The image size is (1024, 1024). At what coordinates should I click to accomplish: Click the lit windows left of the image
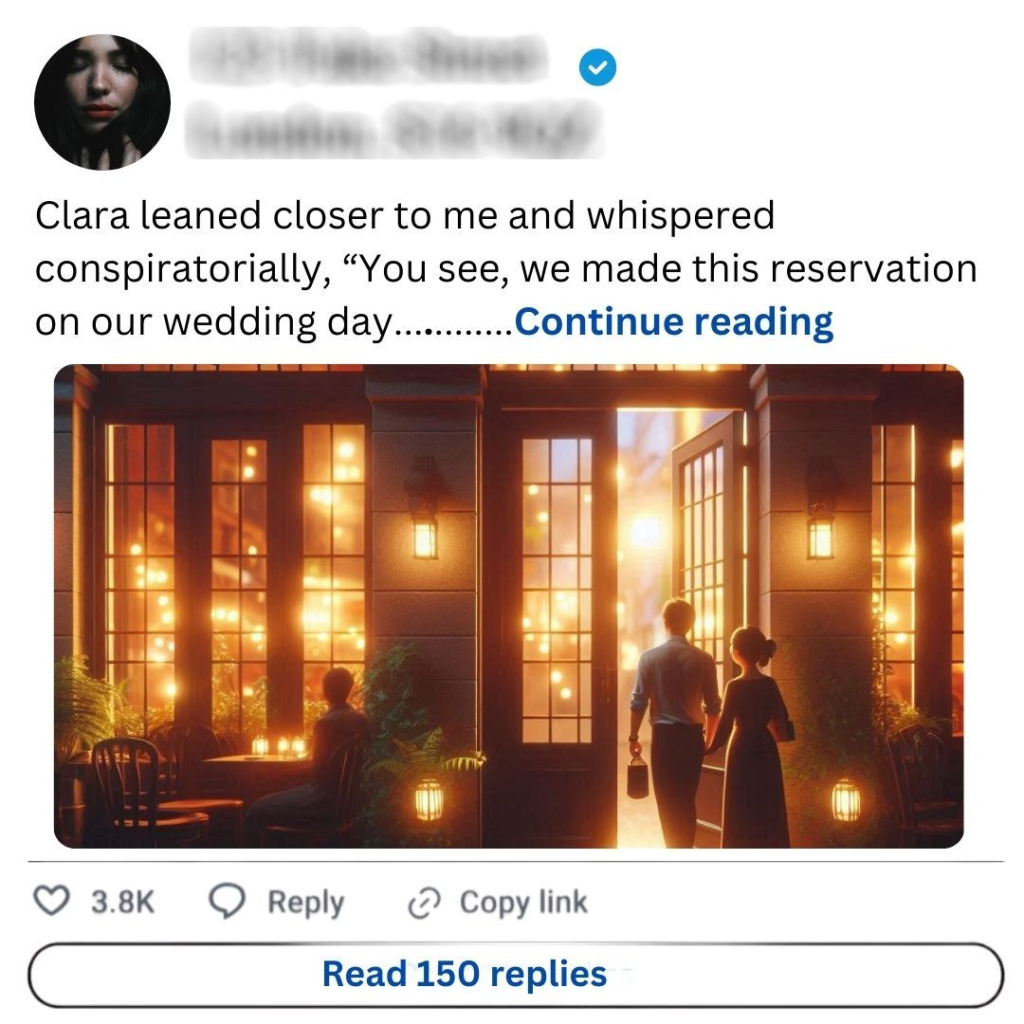click(238, 560)
